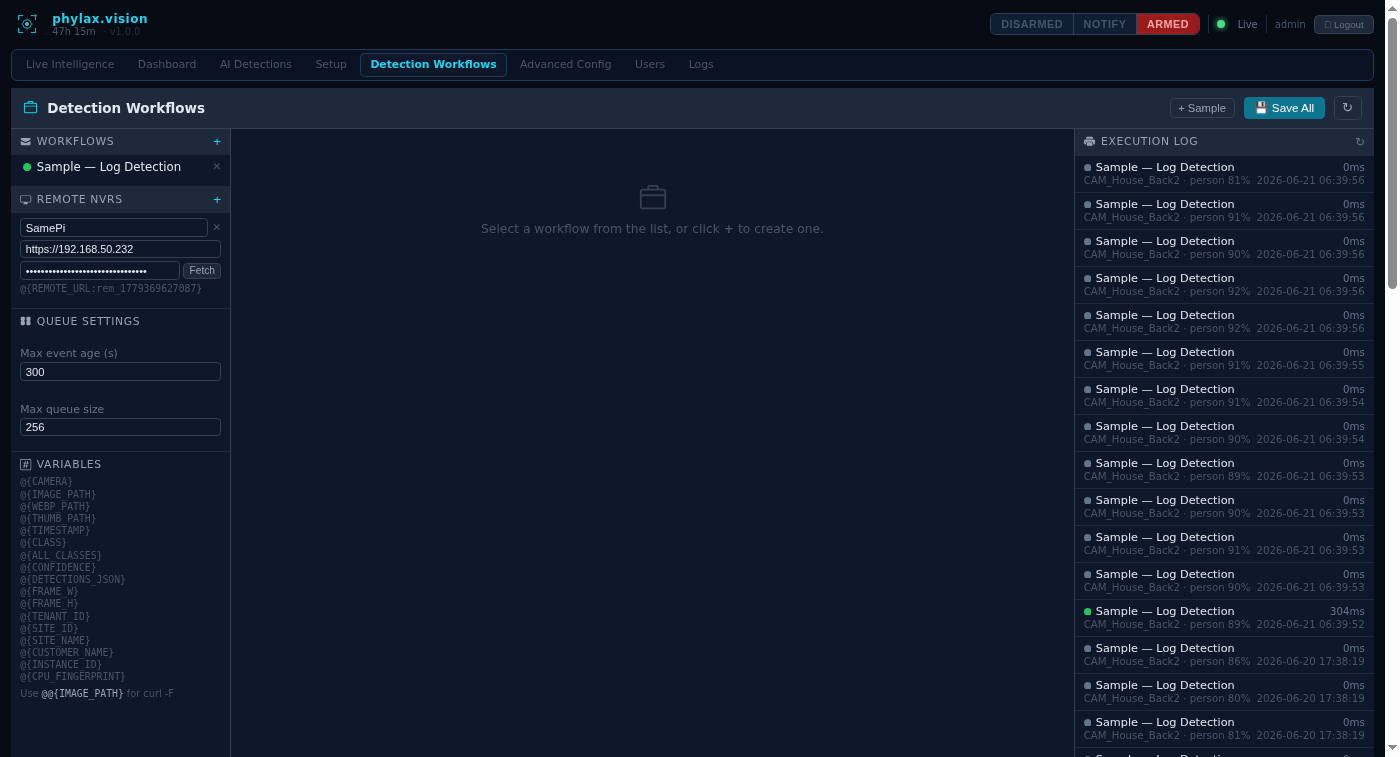Open the log entry with person 81% at 06:39:56
1400x757 pixels.
point(1224,174)
